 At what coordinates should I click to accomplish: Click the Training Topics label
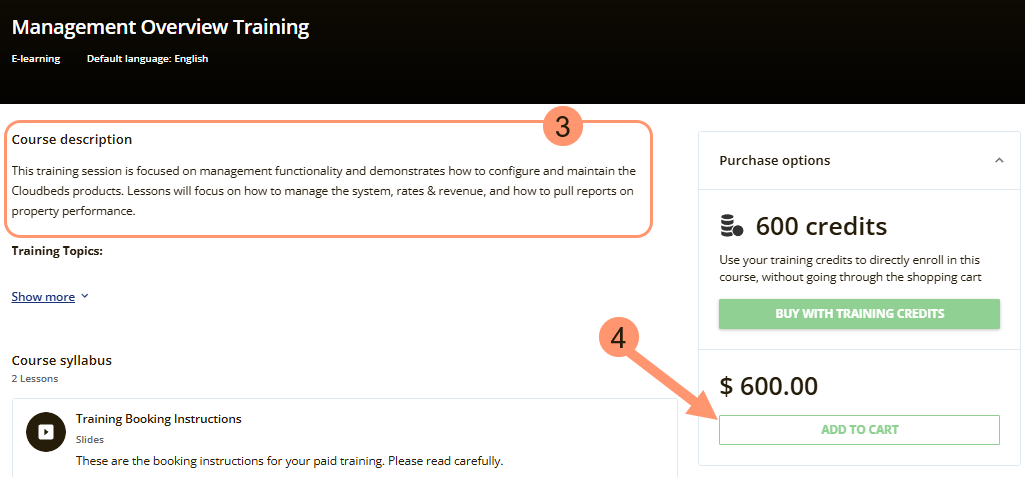(x=57, y=251)
